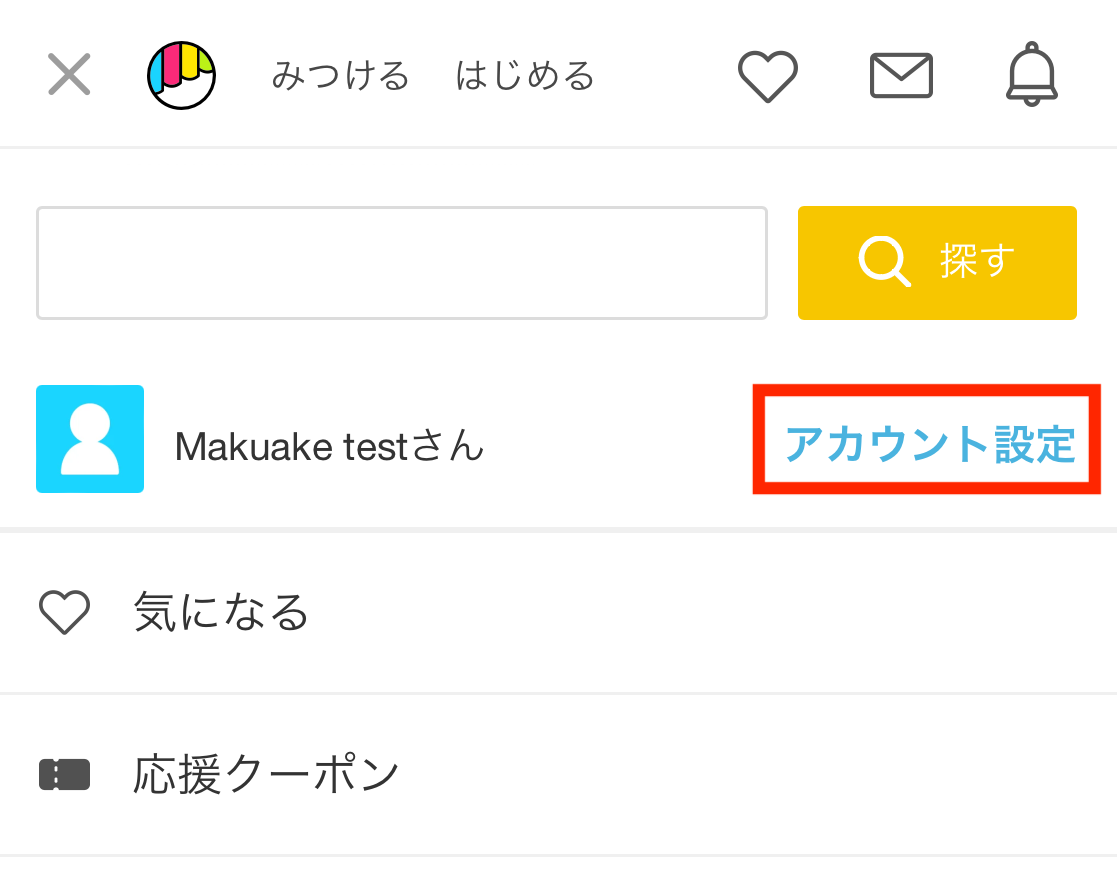Open favorites via the header heart icon
1117x874 pixels.
click(x=767, y=76)
